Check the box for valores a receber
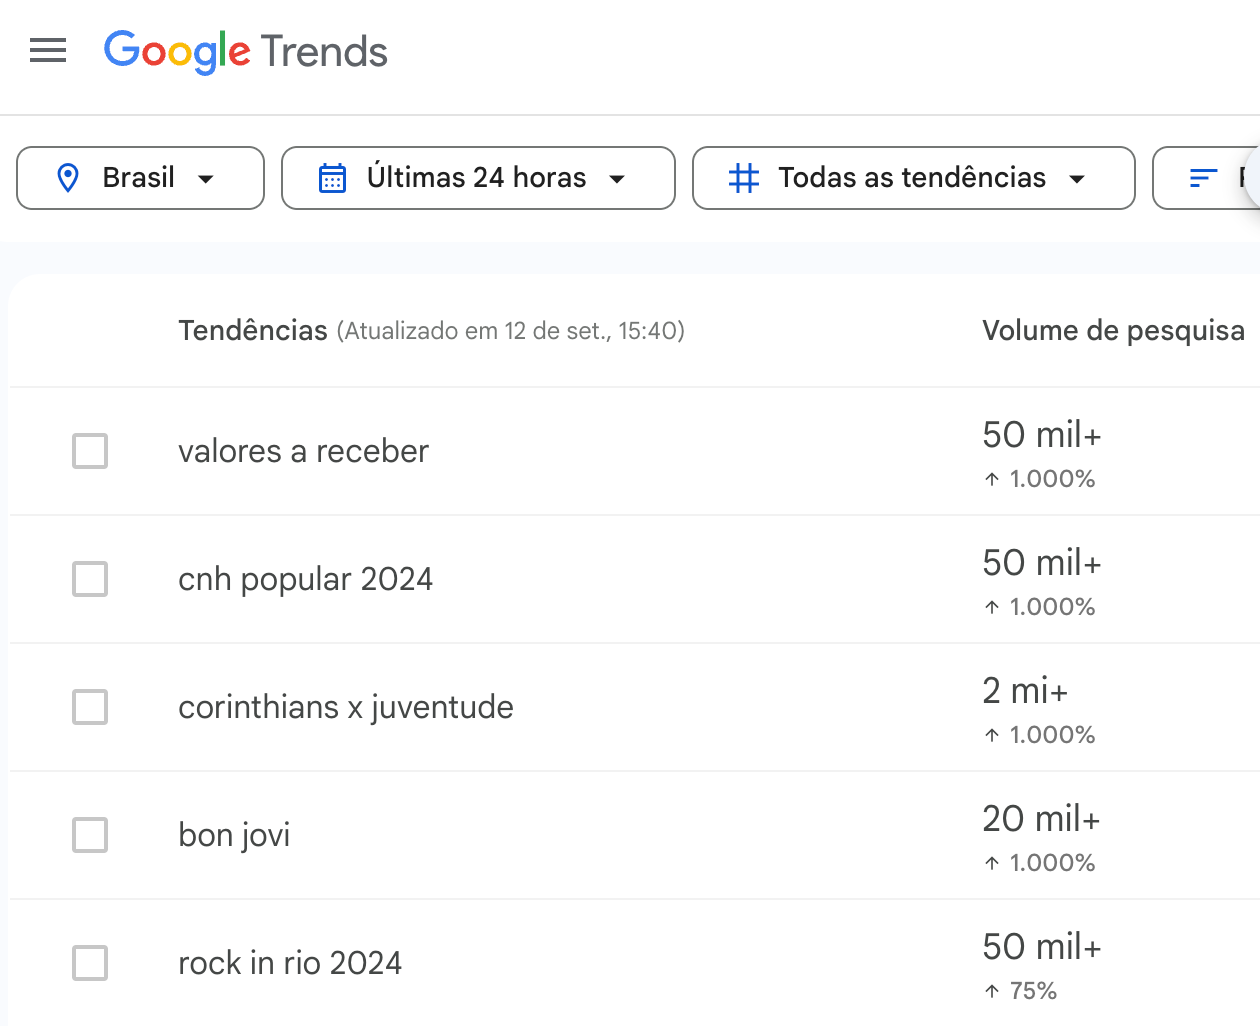1260x1026 pixels. point(90,451)
